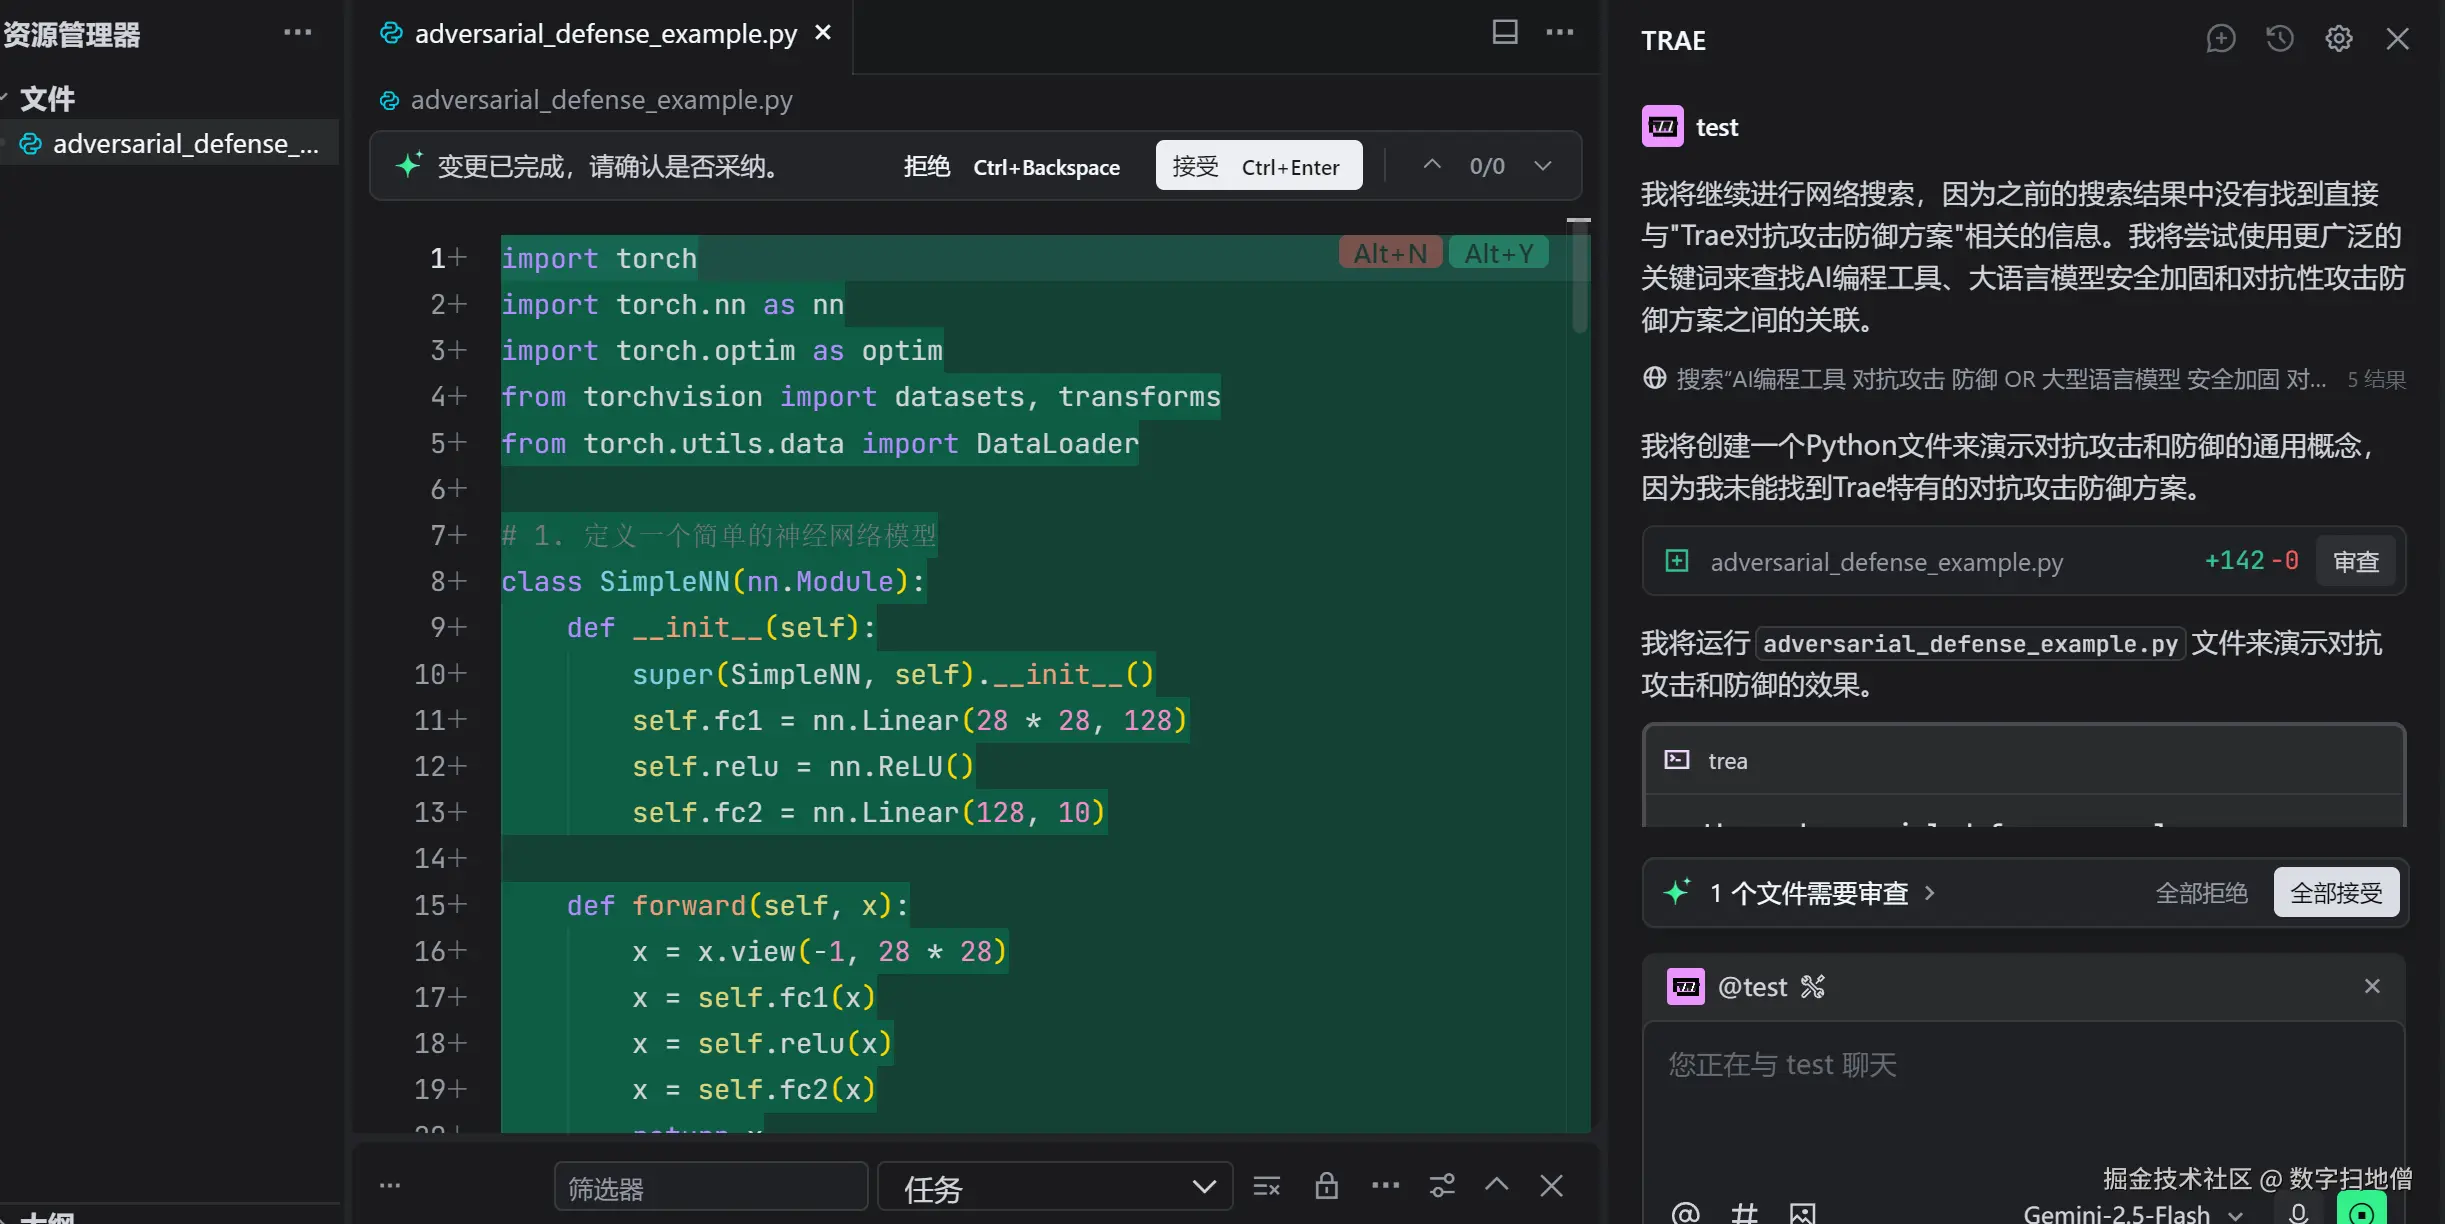
Task: Open chat history clock icon
Action: 2279,39
